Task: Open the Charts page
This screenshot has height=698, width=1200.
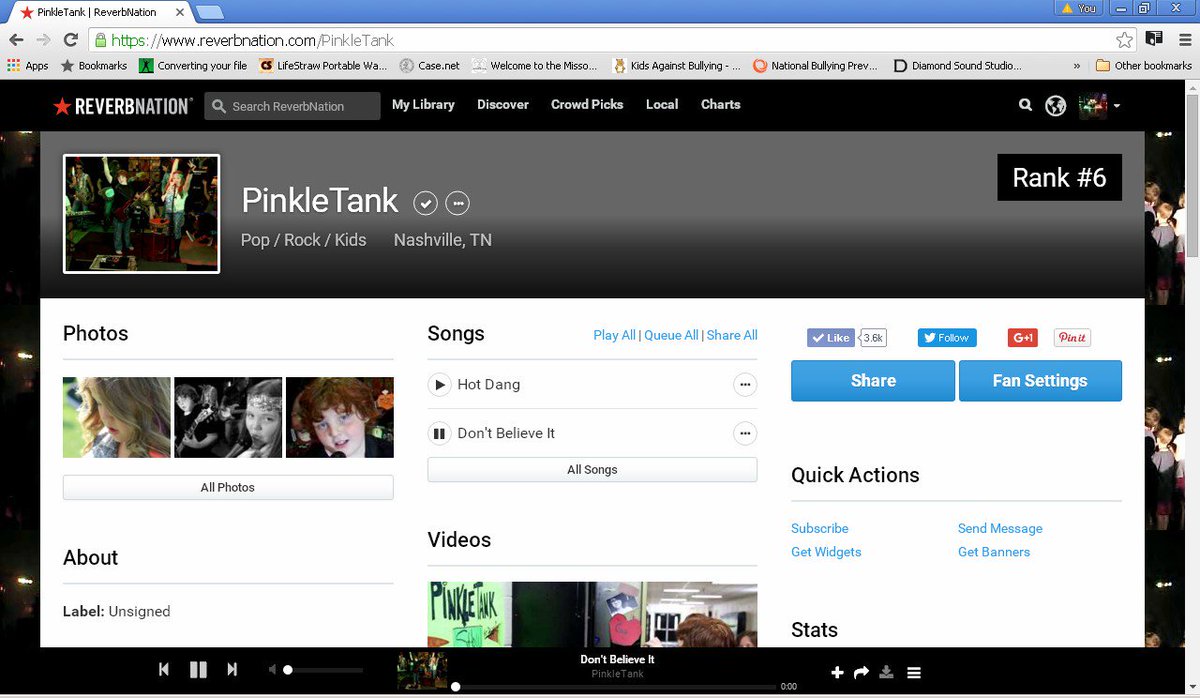Action: point(721,104)
